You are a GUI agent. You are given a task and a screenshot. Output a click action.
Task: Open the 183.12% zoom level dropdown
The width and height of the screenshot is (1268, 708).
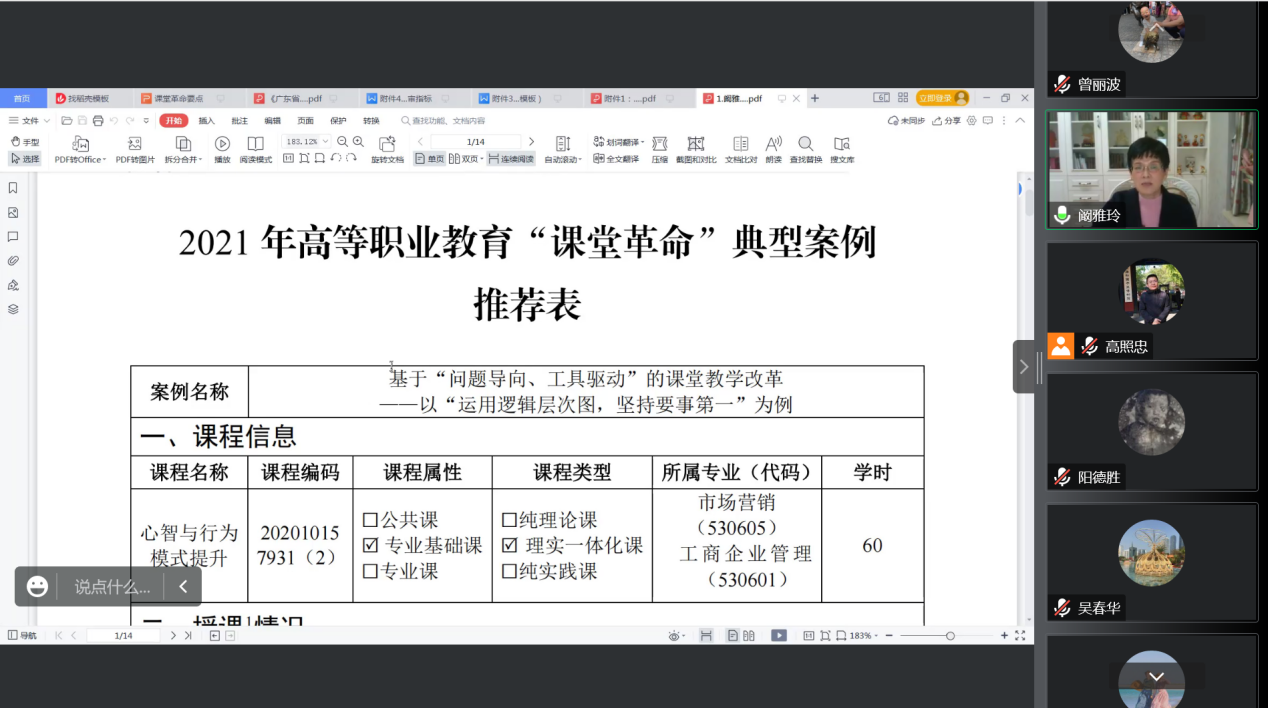tap(306, 142)
